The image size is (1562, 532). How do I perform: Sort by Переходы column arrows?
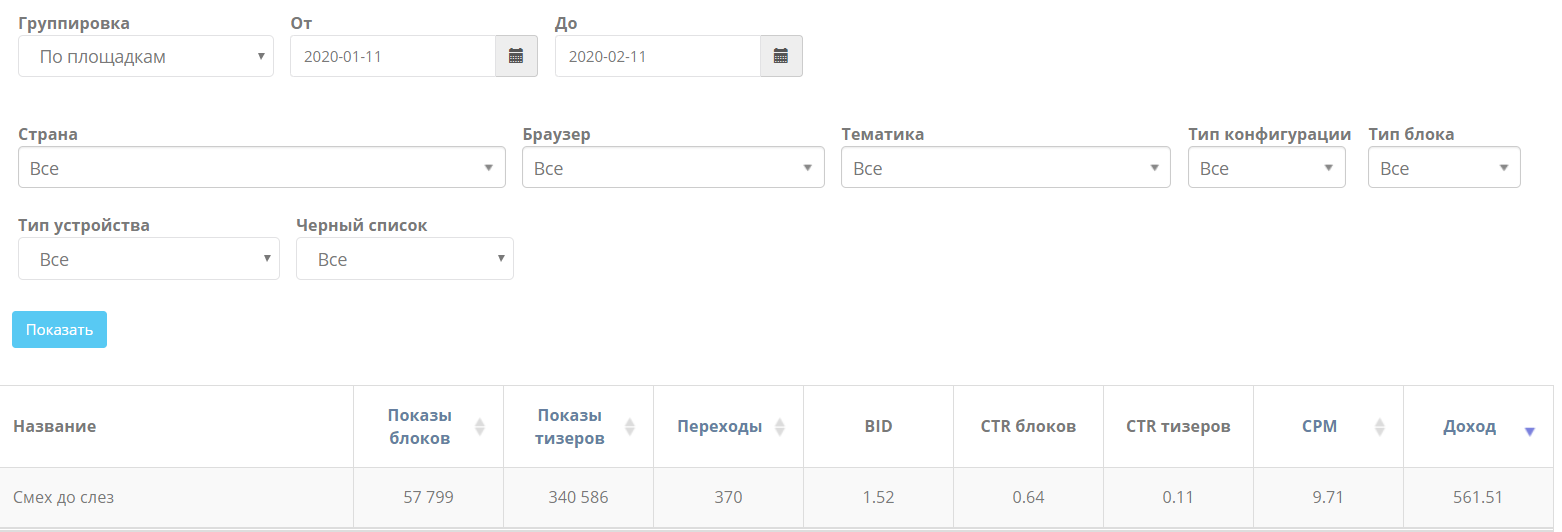coord(779,427)
